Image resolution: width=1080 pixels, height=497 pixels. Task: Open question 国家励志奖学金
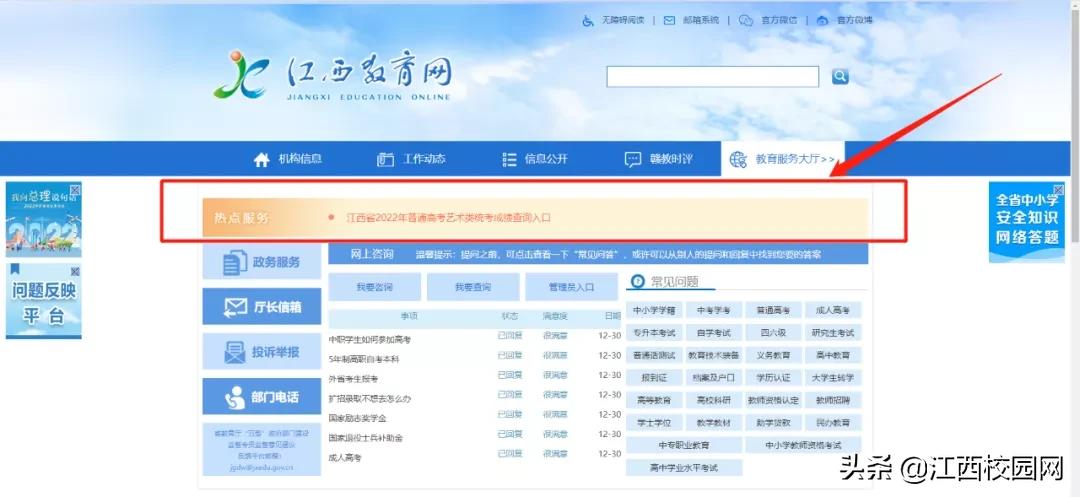coord(357,418)
